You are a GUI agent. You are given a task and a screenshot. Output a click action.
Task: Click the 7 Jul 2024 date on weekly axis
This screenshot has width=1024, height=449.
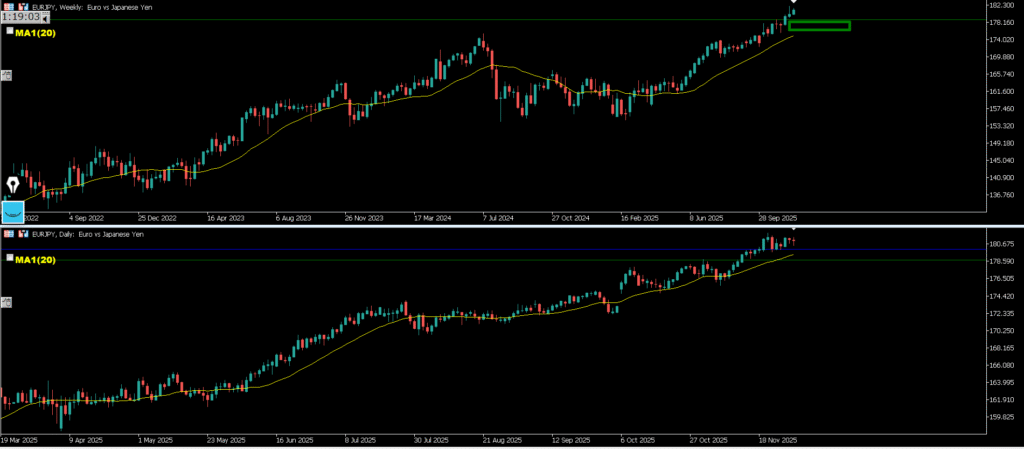coord(496,216)
